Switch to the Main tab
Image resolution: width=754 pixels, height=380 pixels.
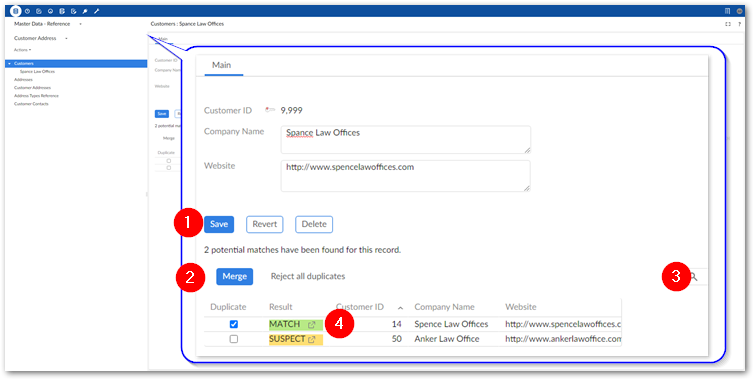coord(222,65)
